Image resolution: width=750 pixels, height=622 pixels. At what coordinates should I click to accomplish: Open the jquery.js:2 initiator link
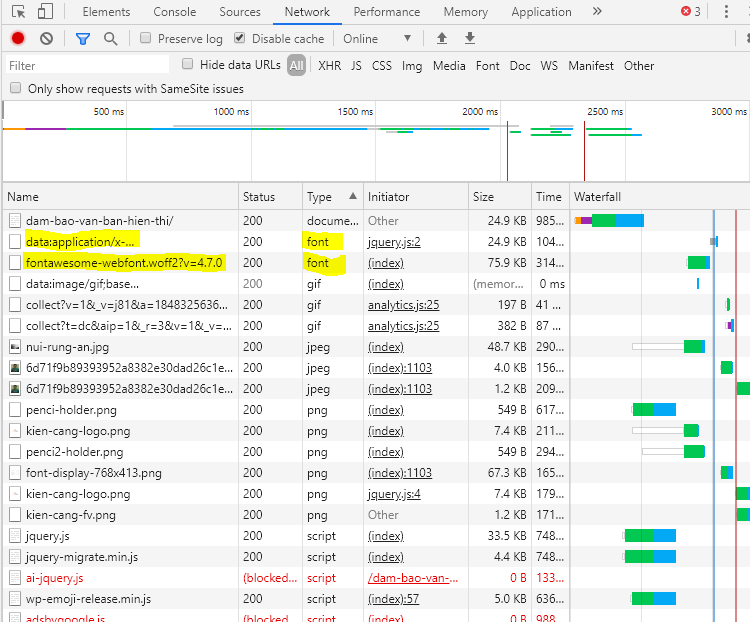[394, 242]
